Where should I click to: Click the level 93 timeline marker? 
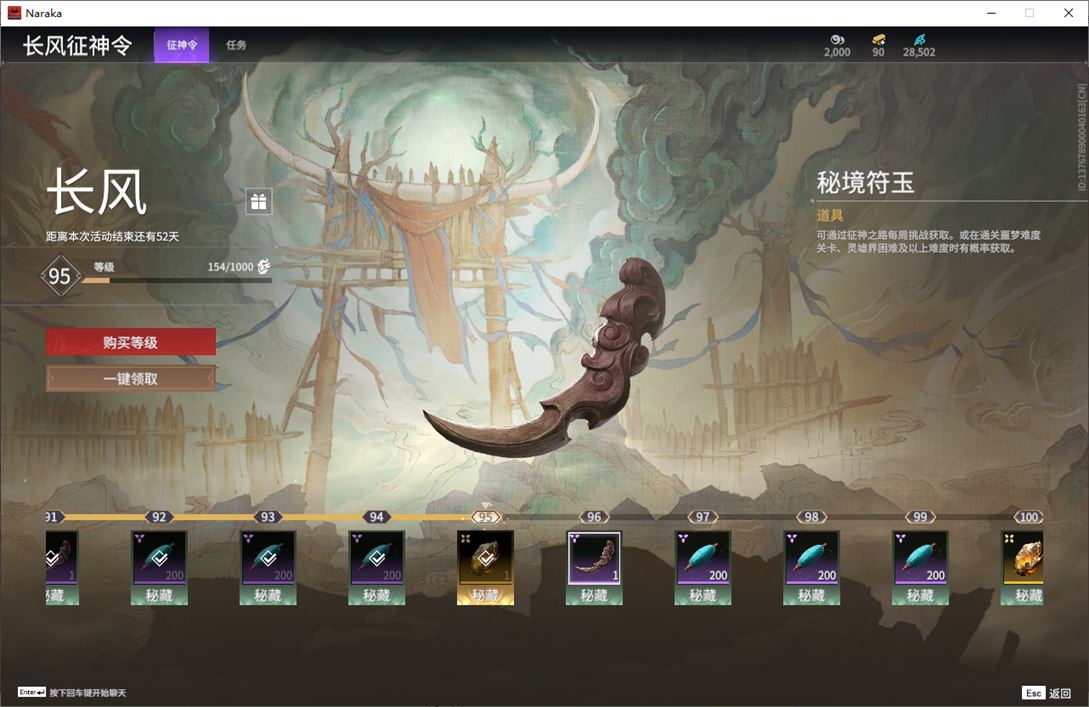coord(268,517)
